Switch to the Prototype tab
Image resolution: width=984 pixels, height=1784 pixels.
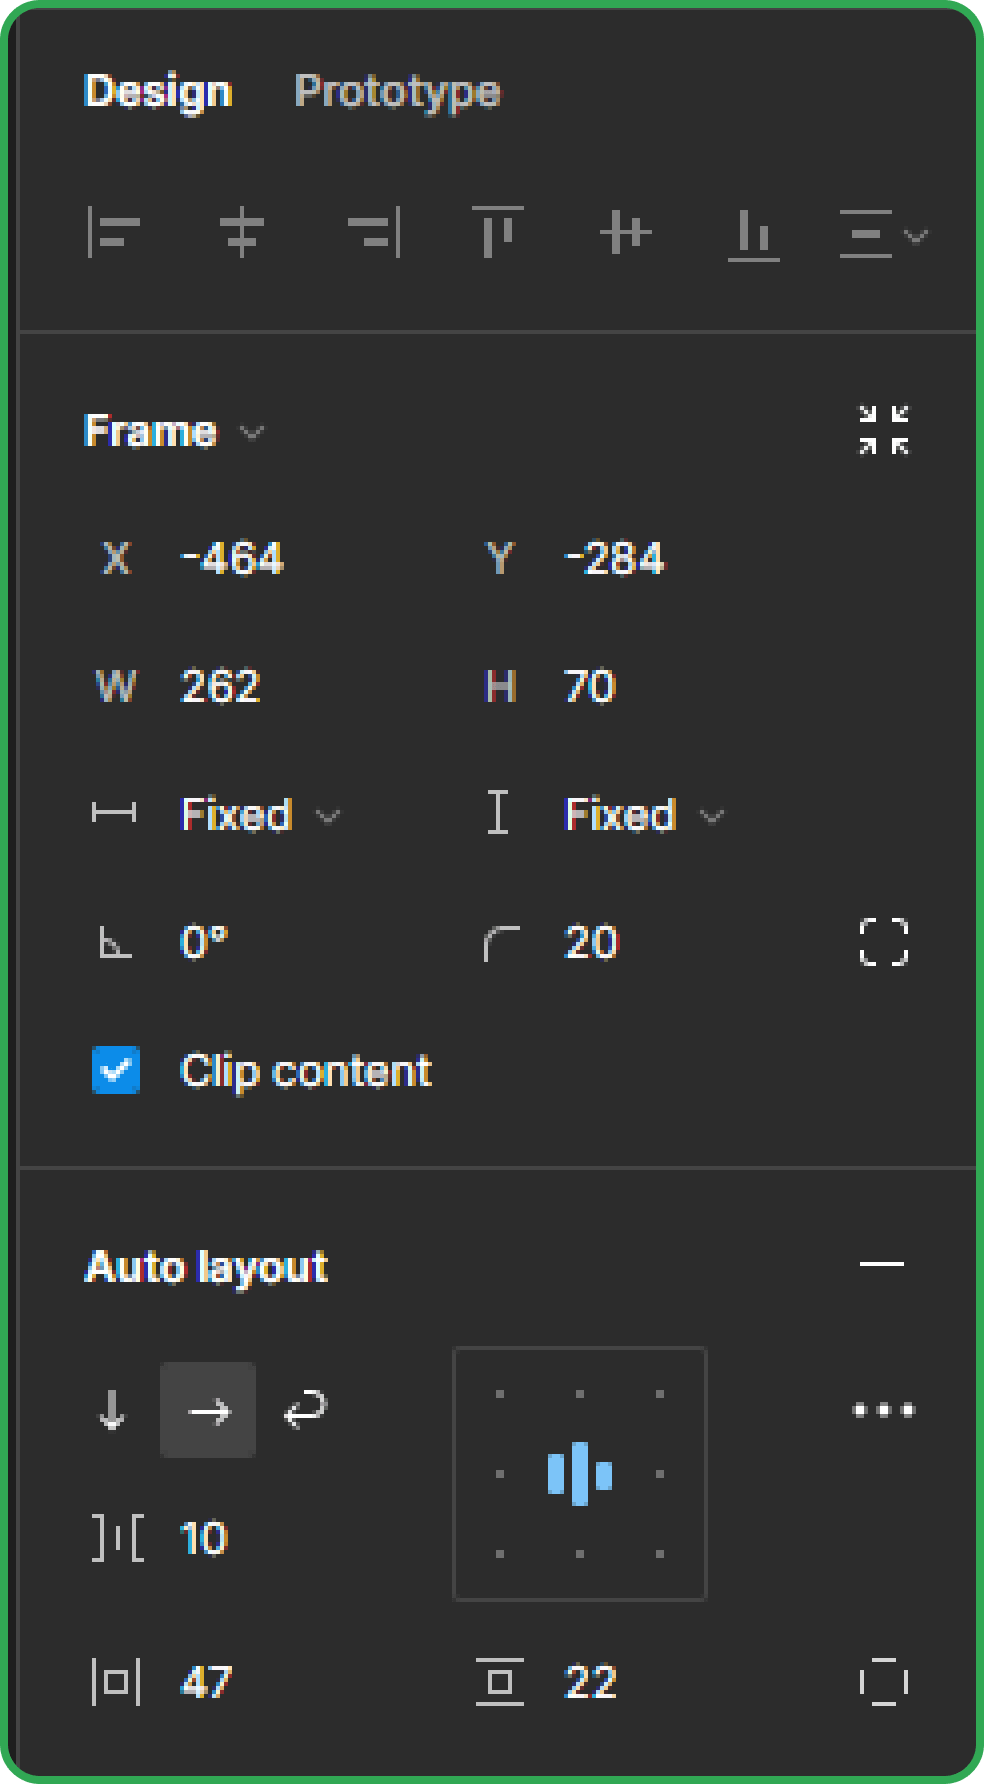[397, 93]
